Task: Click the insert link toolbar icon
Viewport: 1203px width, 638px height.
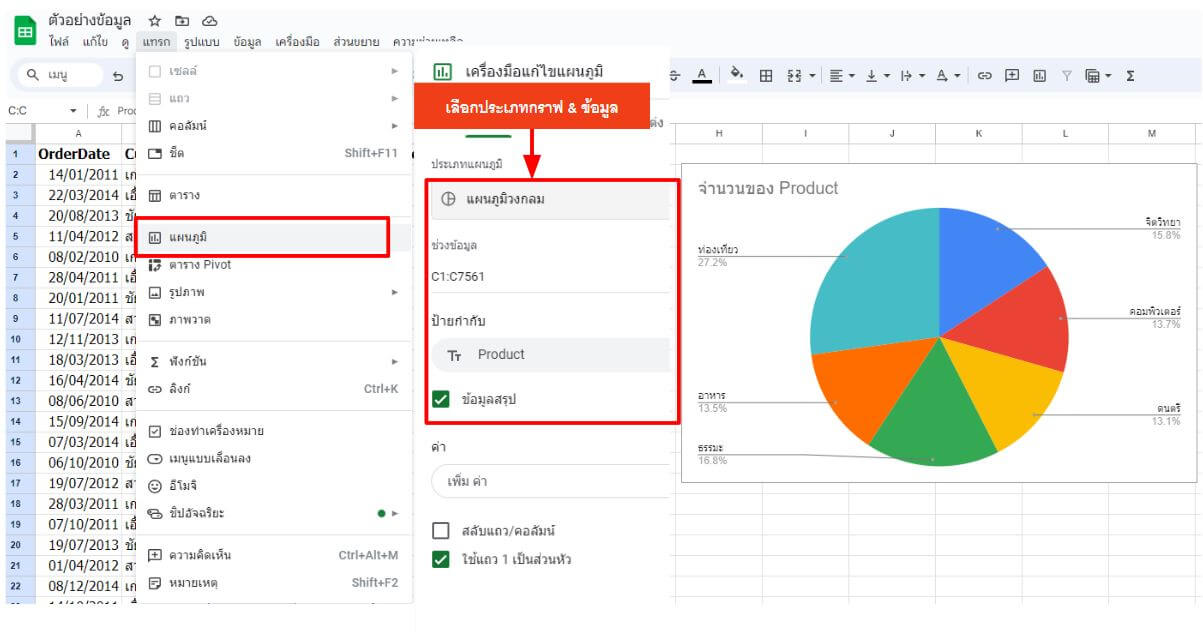Action: (985, 75)
